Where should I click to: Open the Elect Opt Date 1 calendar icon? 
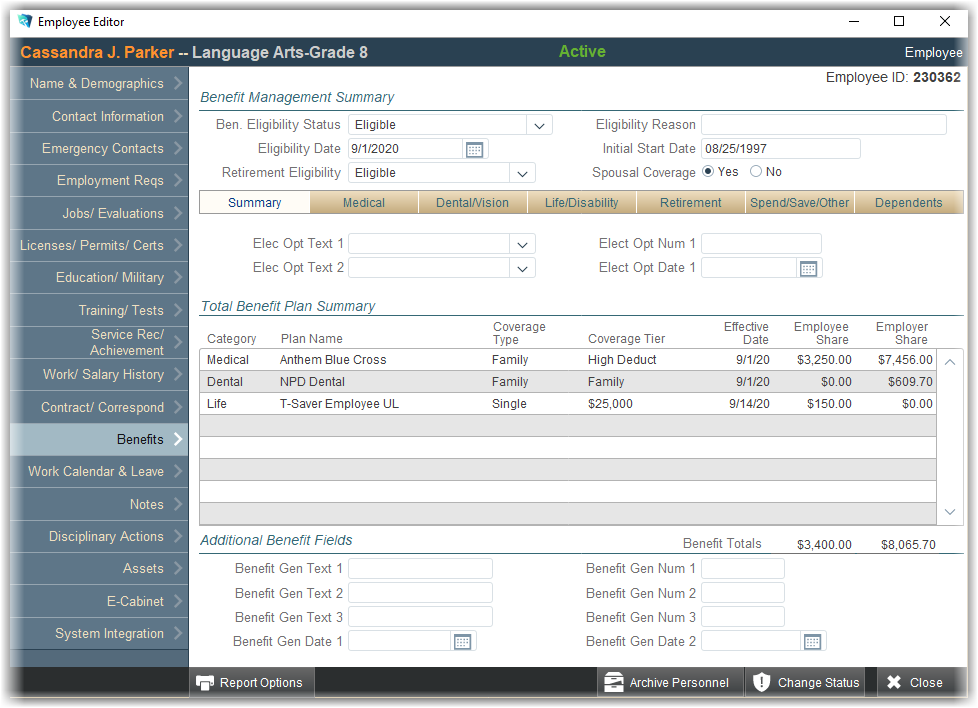click(x=809, y=268)
